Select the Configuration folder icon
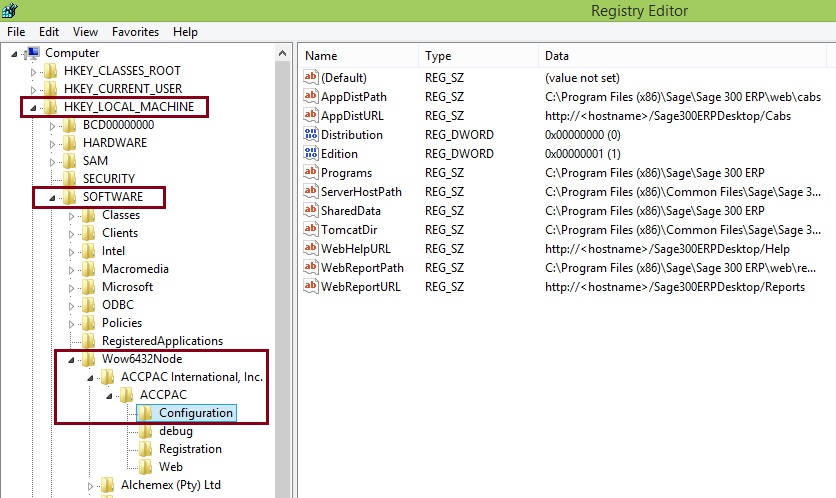The height and width of the screenshot is (498, 836). pos(145,413)
